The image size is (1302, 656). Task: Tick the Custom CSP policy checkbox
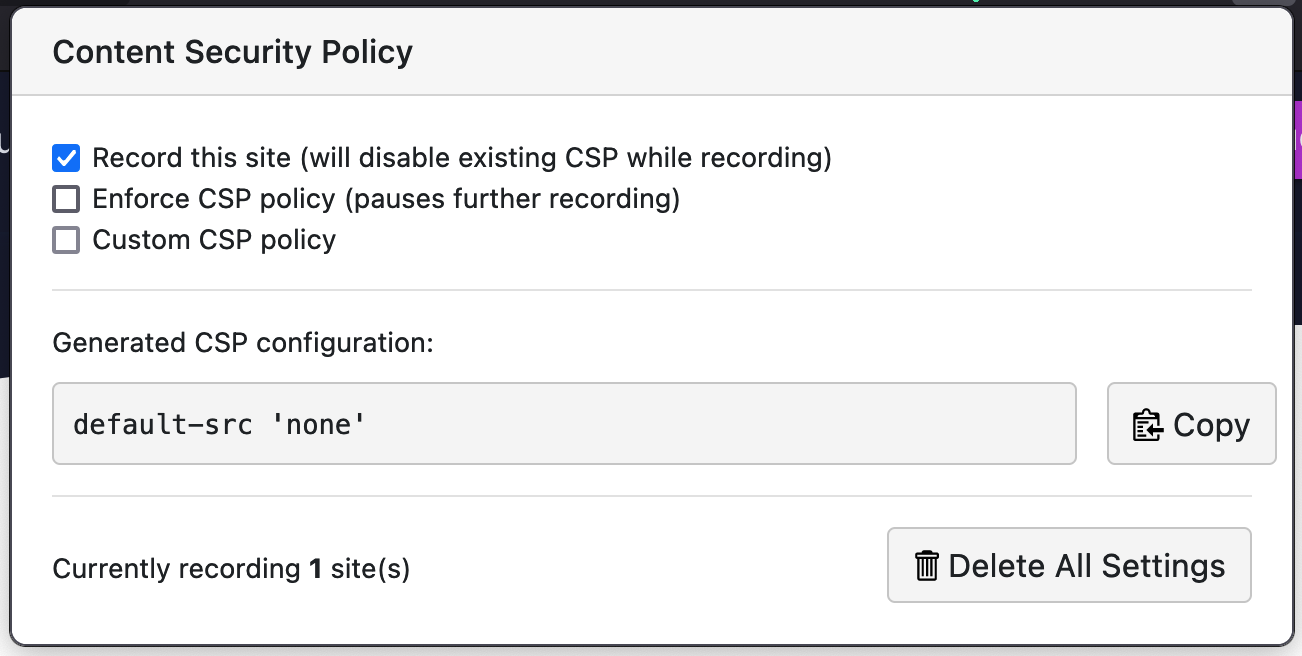pyautogui.click(x=66, y=240)
